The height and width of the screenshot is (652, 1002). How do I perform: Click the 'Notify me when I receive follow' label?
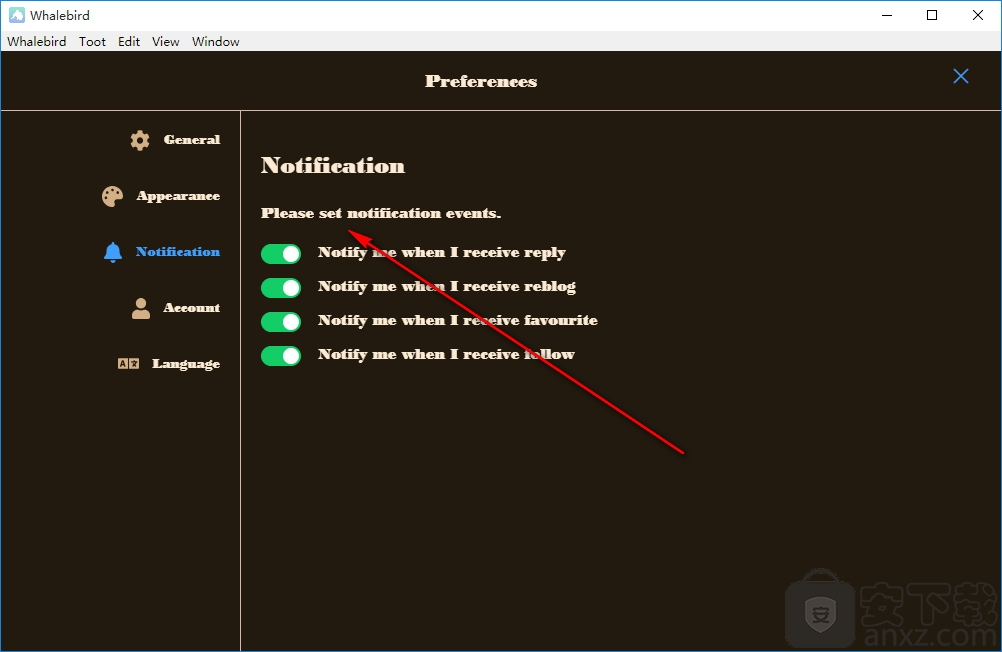[446, 354]
